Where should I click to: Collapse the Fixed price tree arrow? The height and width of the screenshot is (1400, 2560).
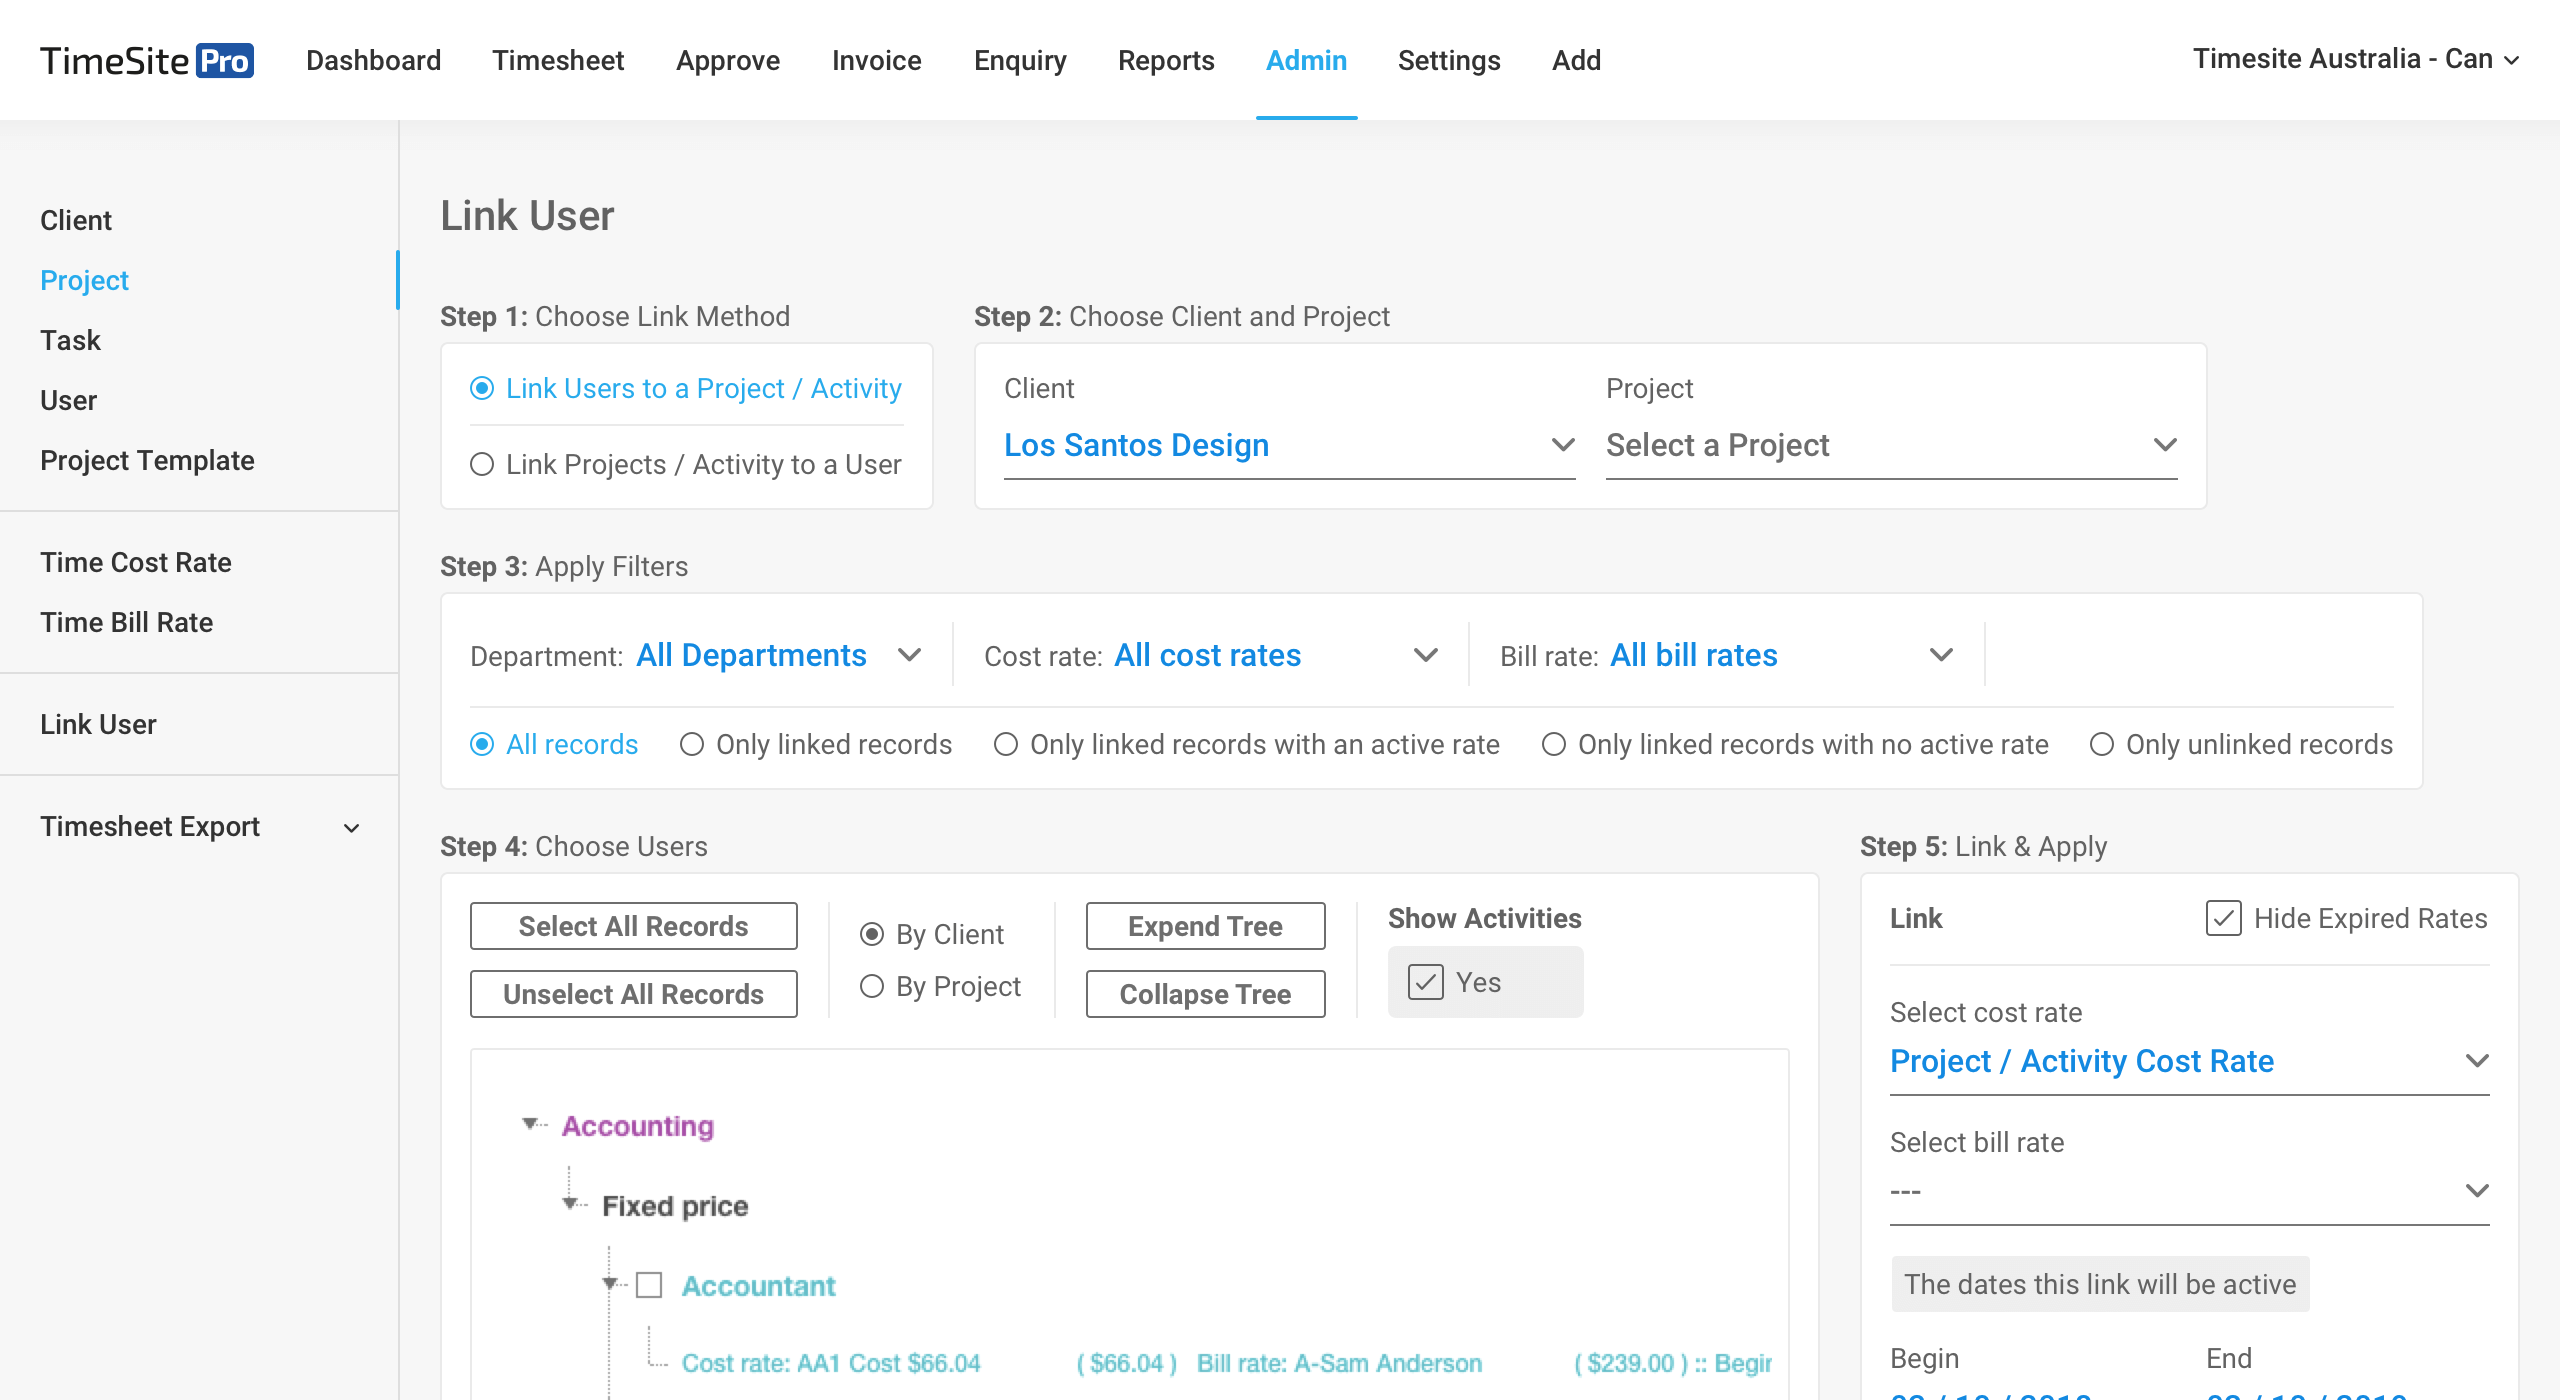570,1203
